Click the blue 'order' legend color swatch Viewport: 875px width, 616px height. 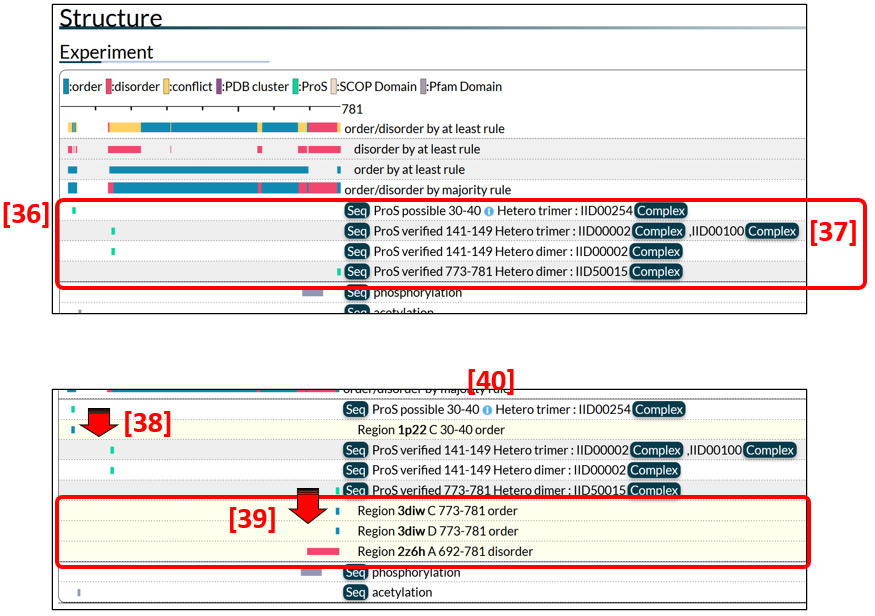point(66,87)
